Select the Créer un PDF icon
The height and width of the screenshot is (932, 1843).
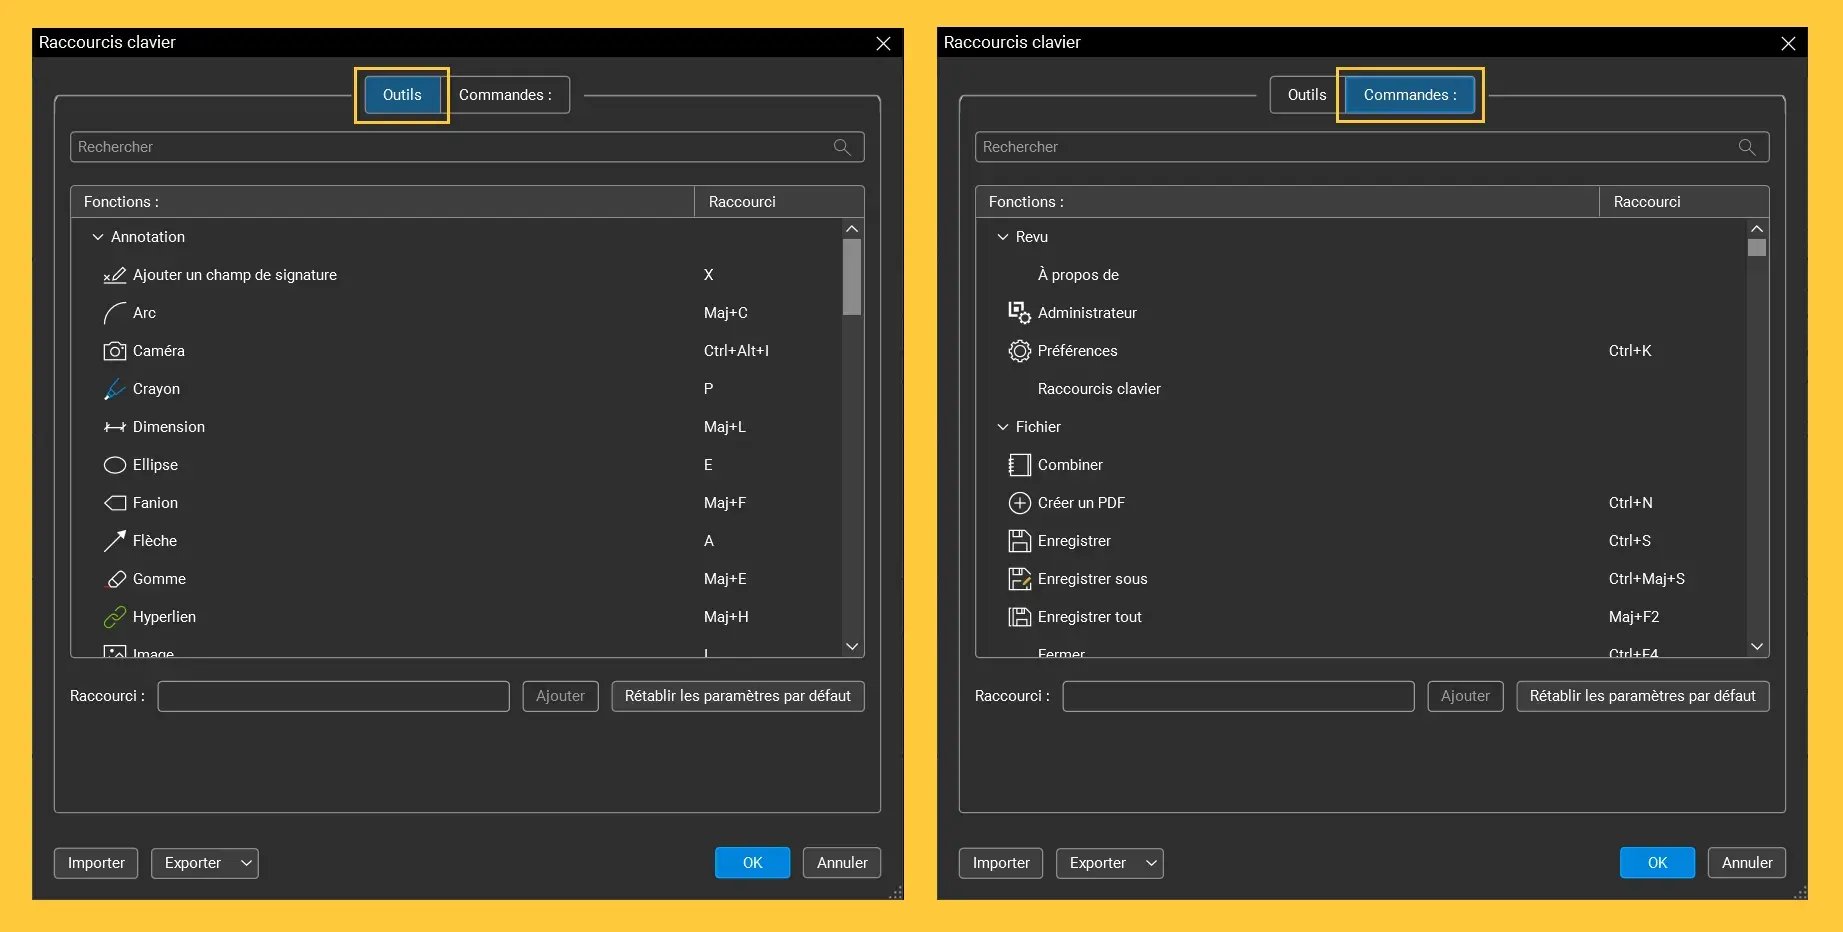point(1020,503)
